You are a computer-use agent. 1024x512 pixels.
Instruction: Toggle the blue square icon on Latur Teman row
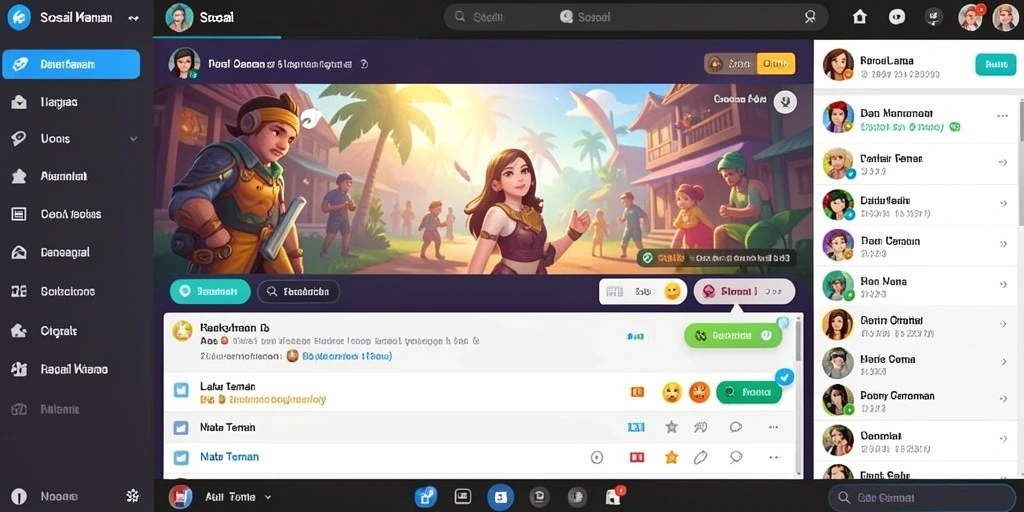coord(181,391)
